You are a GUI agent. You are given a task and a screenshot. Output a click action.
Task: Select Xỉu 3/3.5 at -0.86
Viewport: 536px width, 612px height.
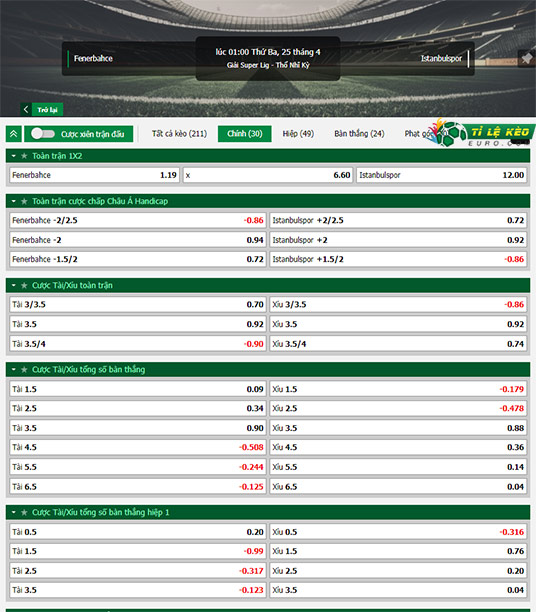tap(398, 304)
